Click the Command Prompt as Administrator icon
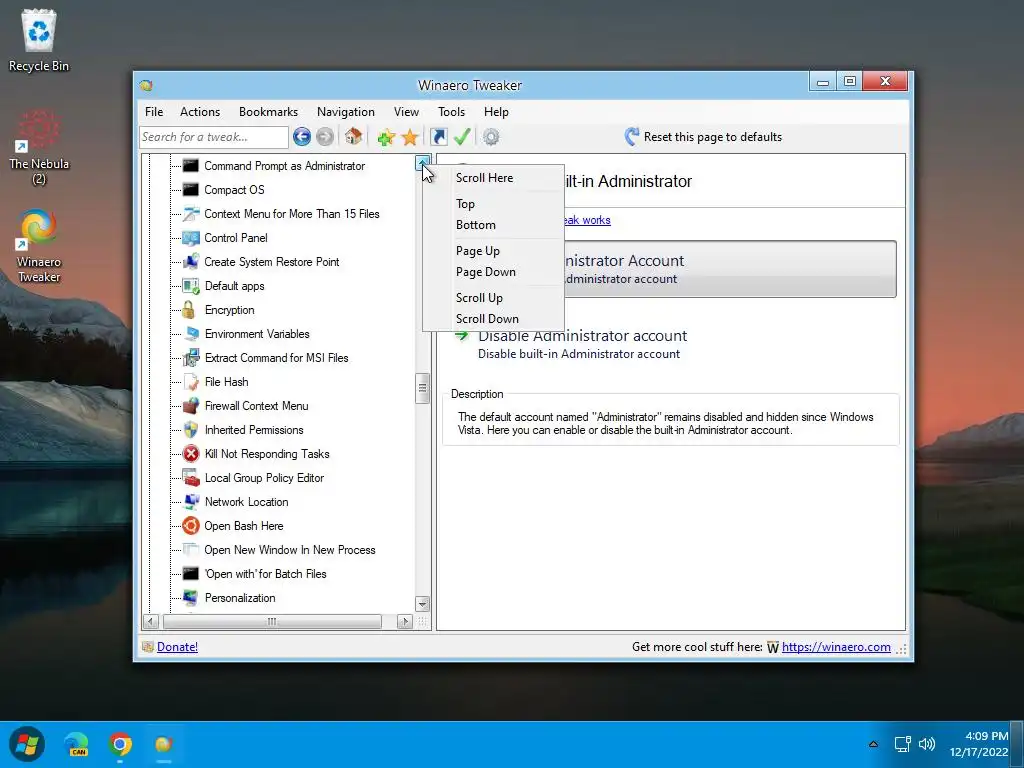This screenshot has width=1024, height=768. pyautogui.click(x=191, y=166)
